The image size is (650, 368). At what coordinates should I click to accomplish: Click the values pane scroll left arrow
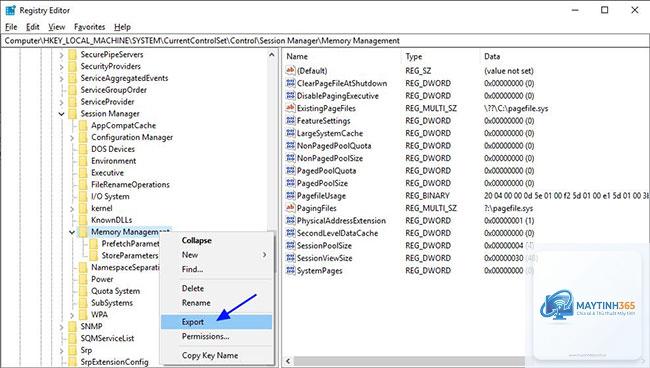pyautogui.click(x=288, y=361)
